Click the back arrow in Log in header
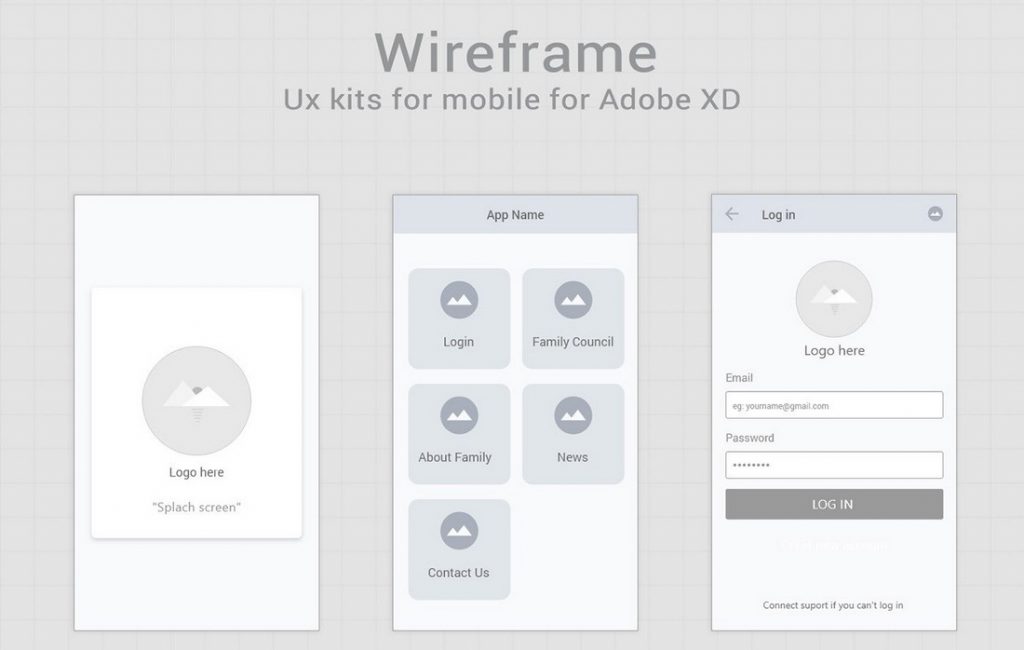 pos(731,214)
